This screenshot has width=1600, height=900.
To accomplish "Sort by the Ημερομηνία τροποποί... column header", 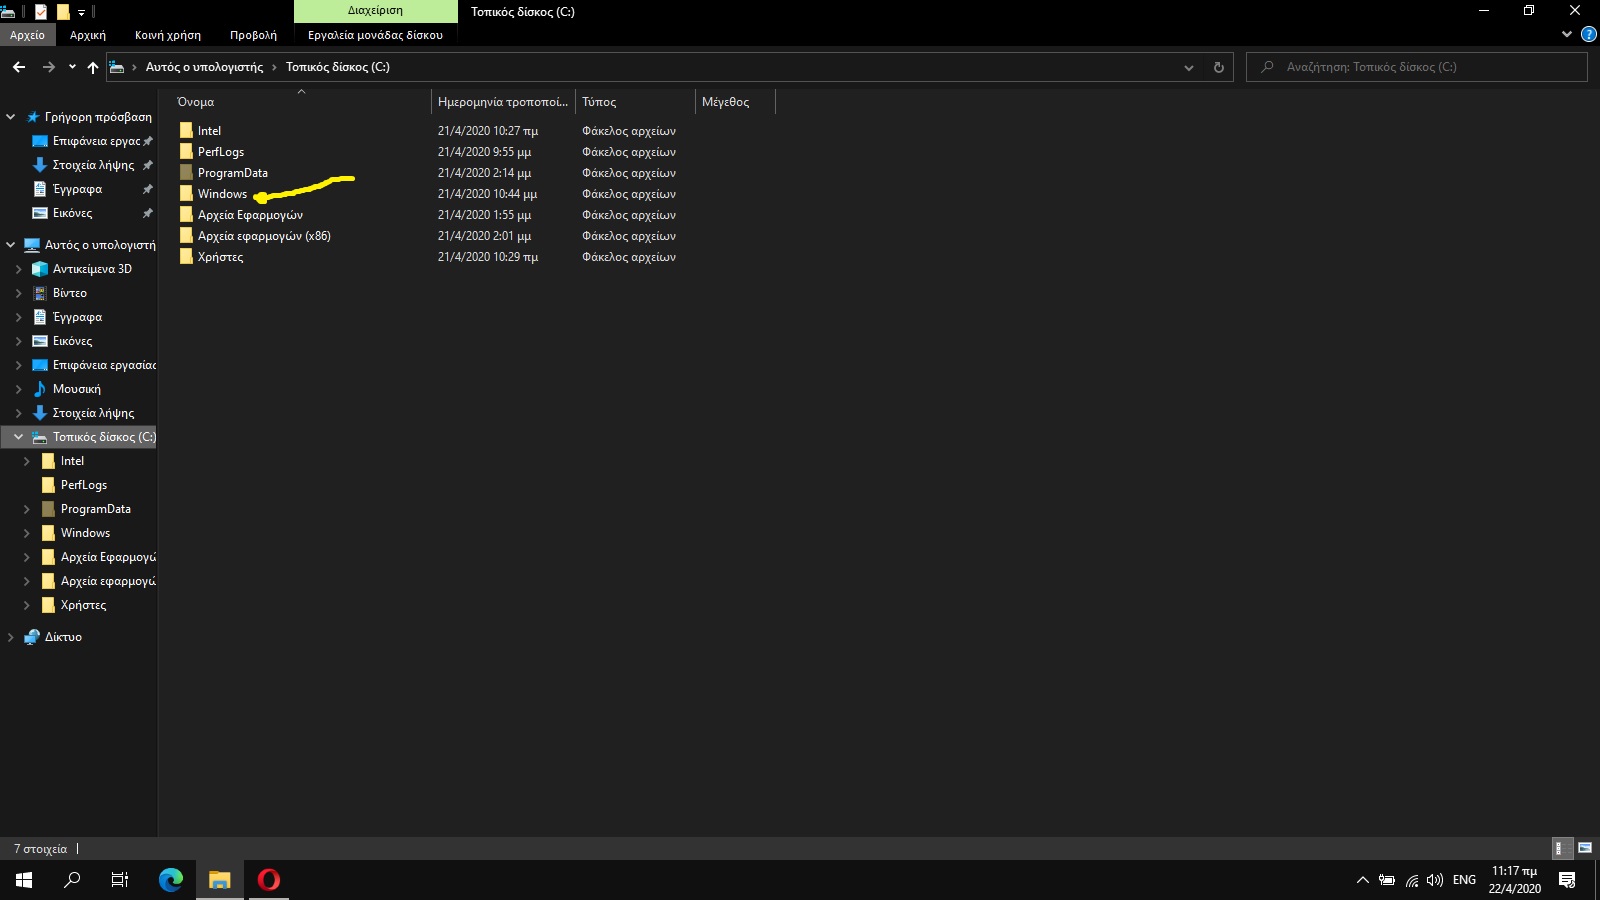I will click(x=503, y=102).
